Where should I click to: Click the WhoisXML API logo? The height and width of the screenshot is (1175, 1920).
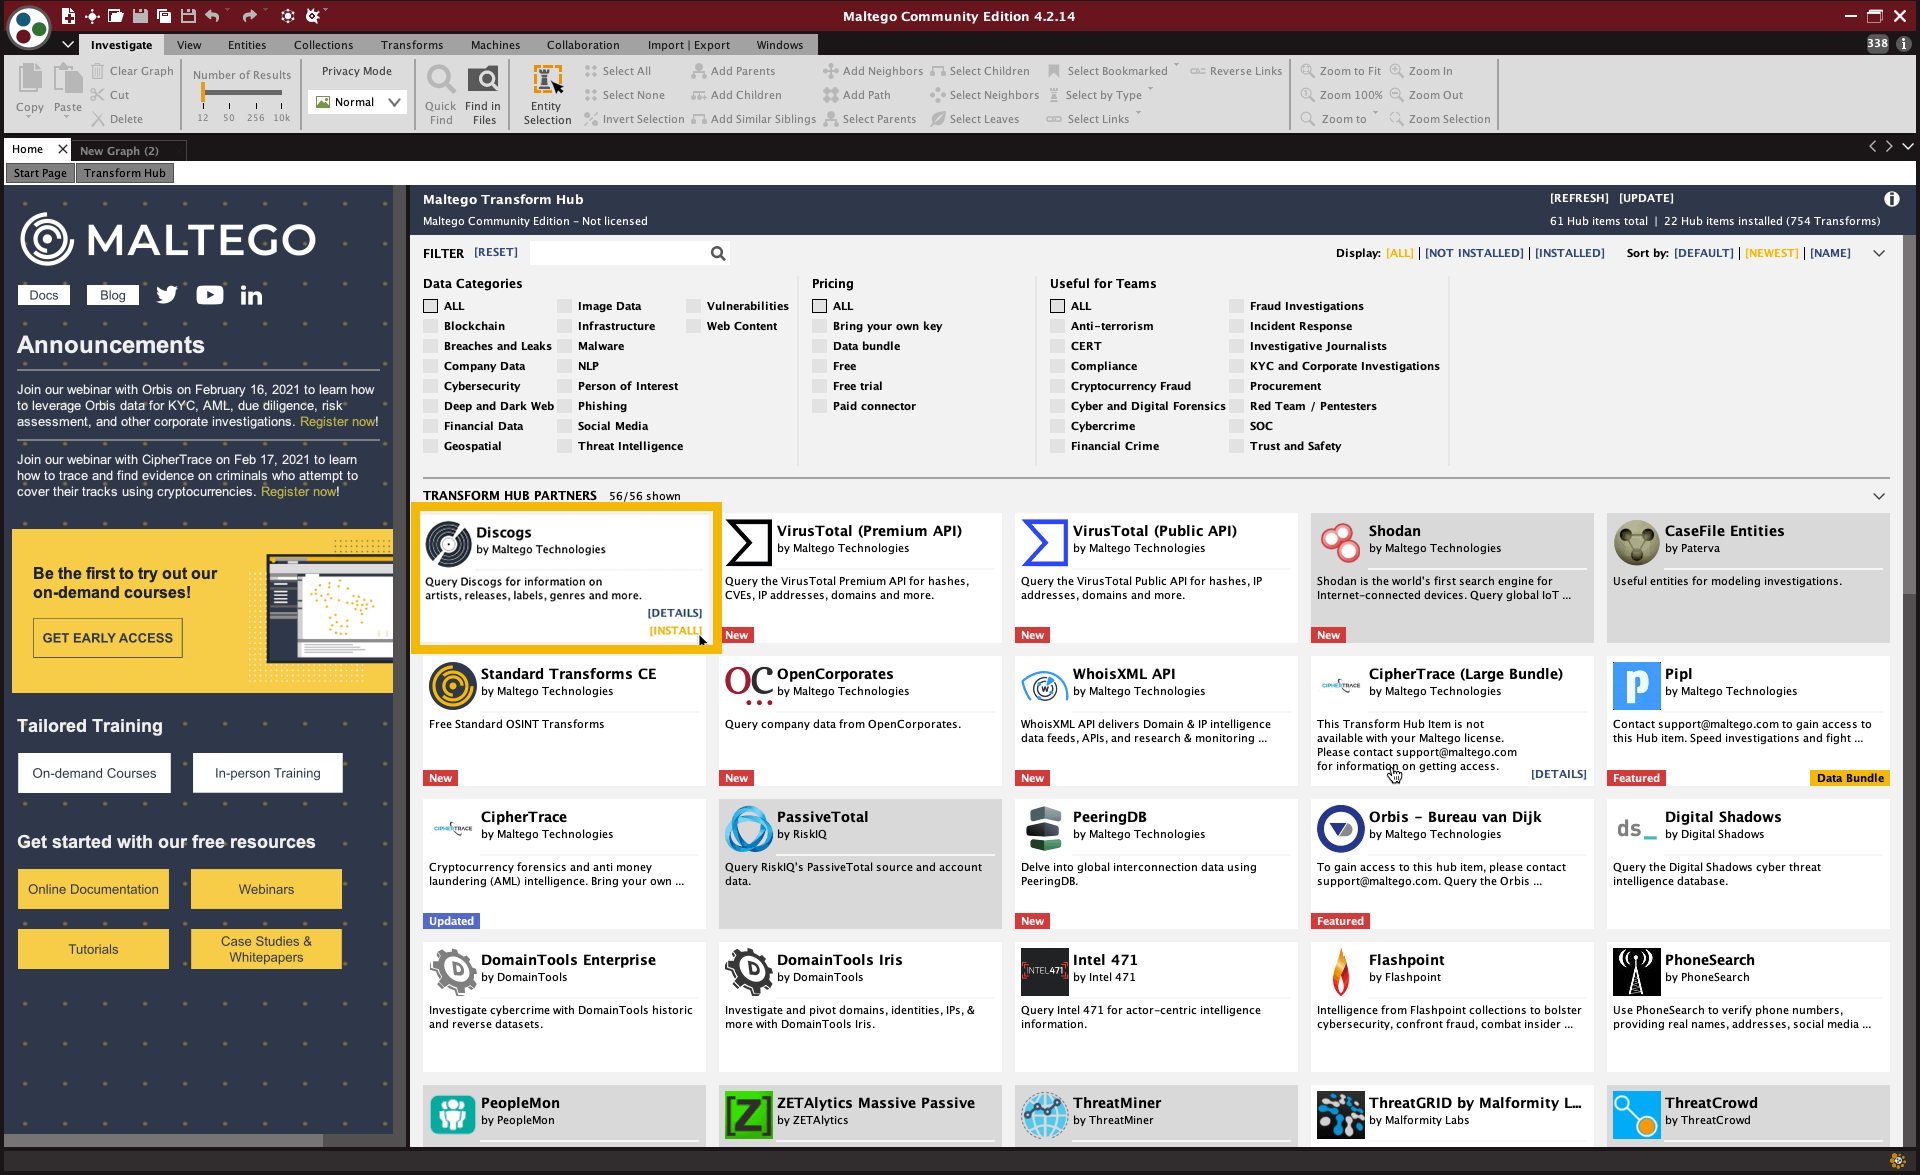(1044, 686)
